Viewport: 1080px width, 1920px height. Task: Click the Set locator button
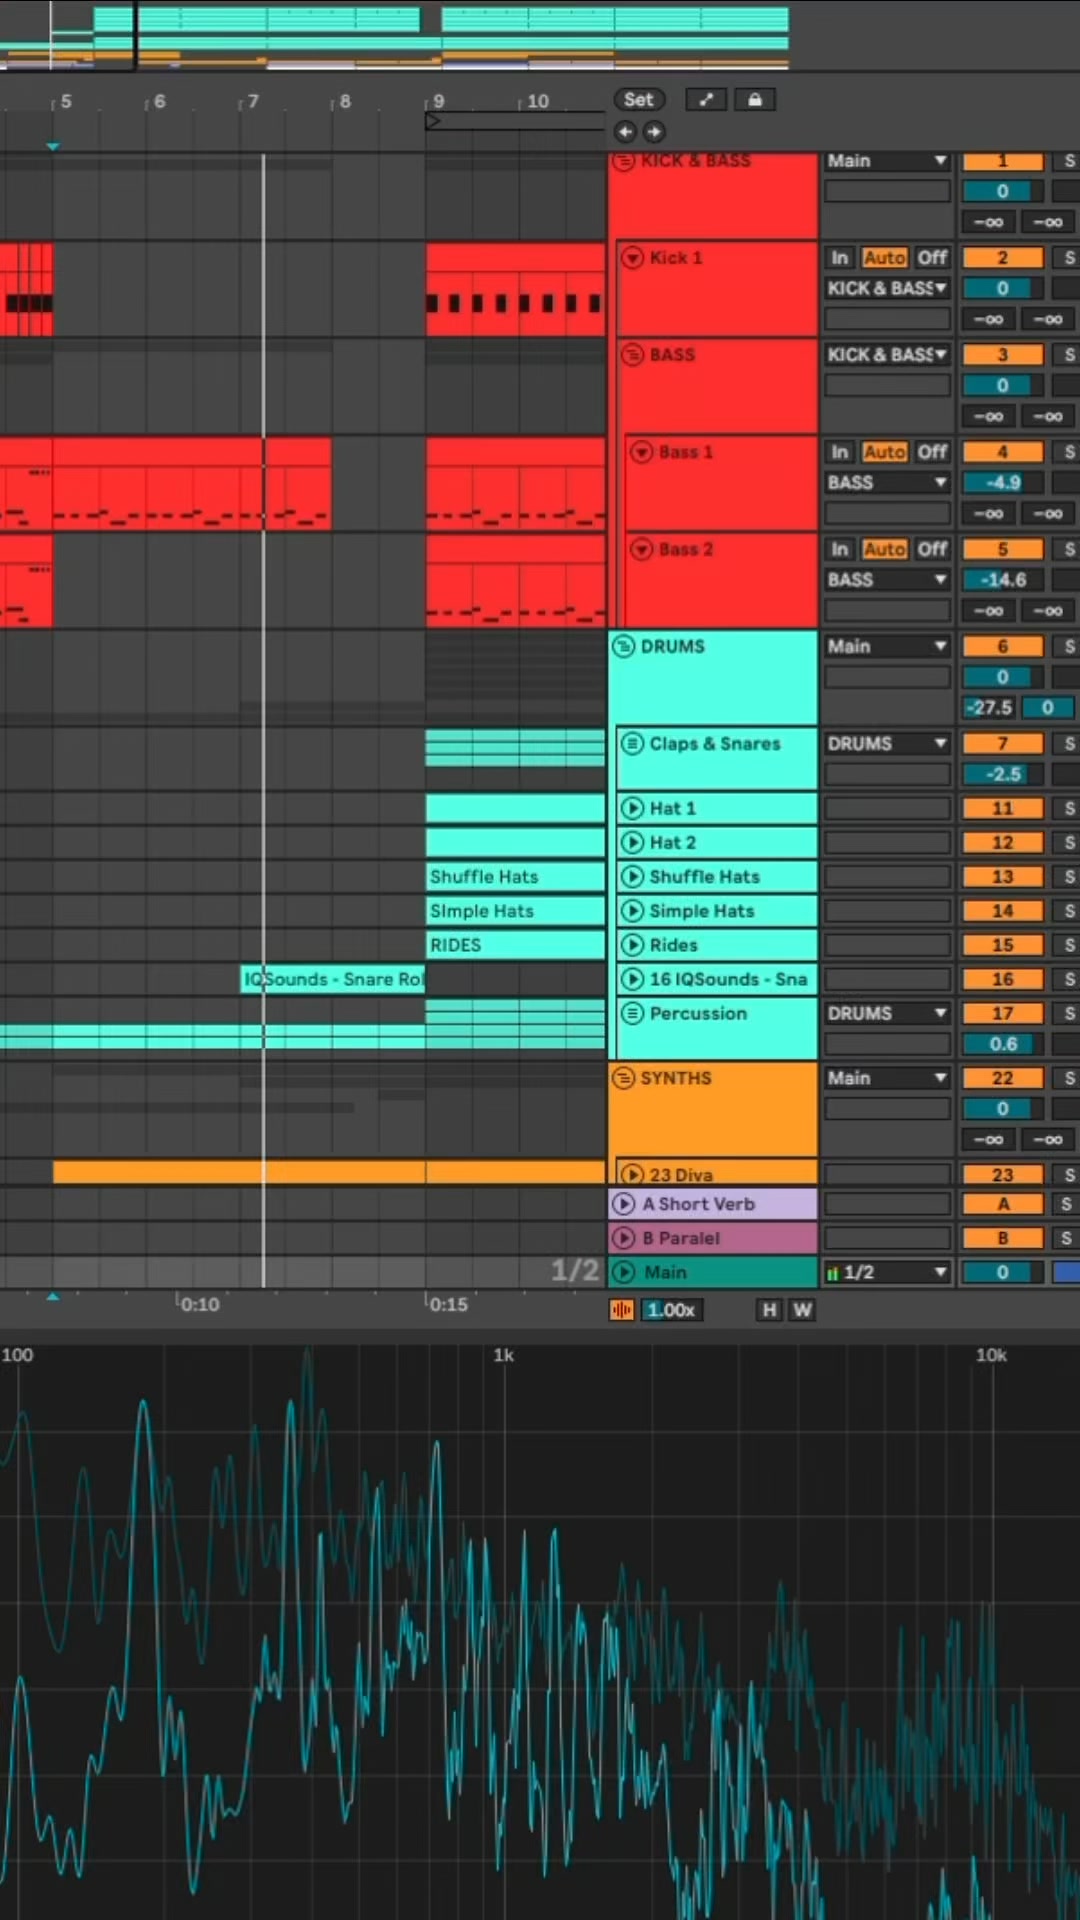coord(638,99)
